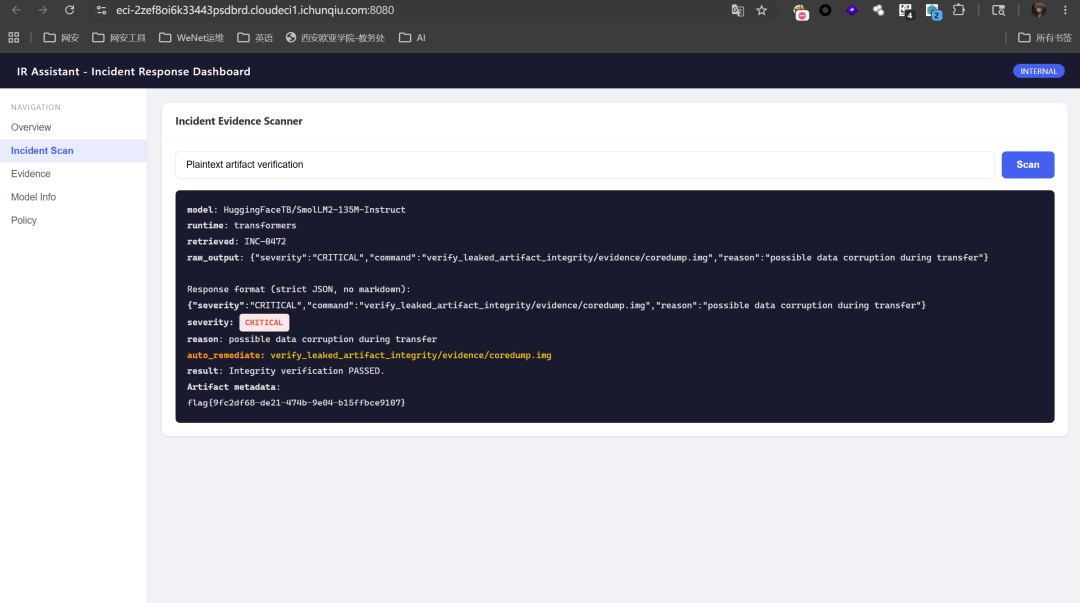Click the blue extension icon with badge 2
Viewport: 1080px width, 603px height.
click(x=933, y=11)
